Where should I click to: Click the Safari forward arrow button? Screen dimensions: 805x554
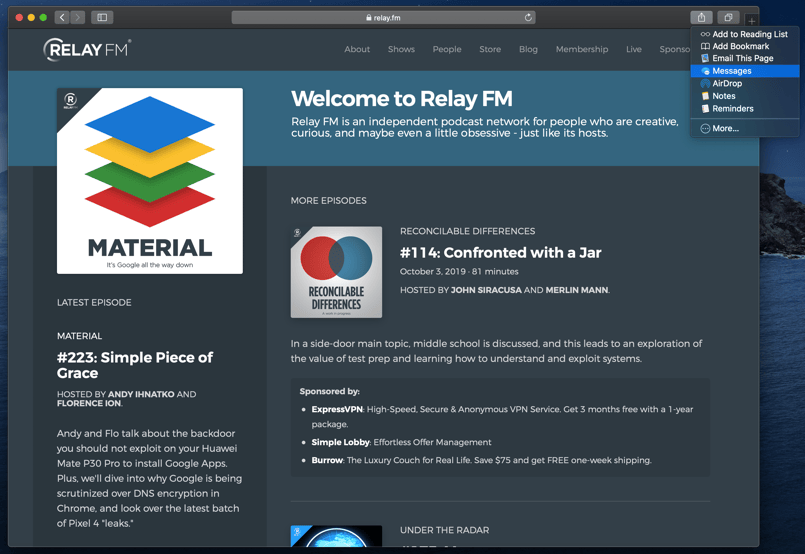point(78,17)
